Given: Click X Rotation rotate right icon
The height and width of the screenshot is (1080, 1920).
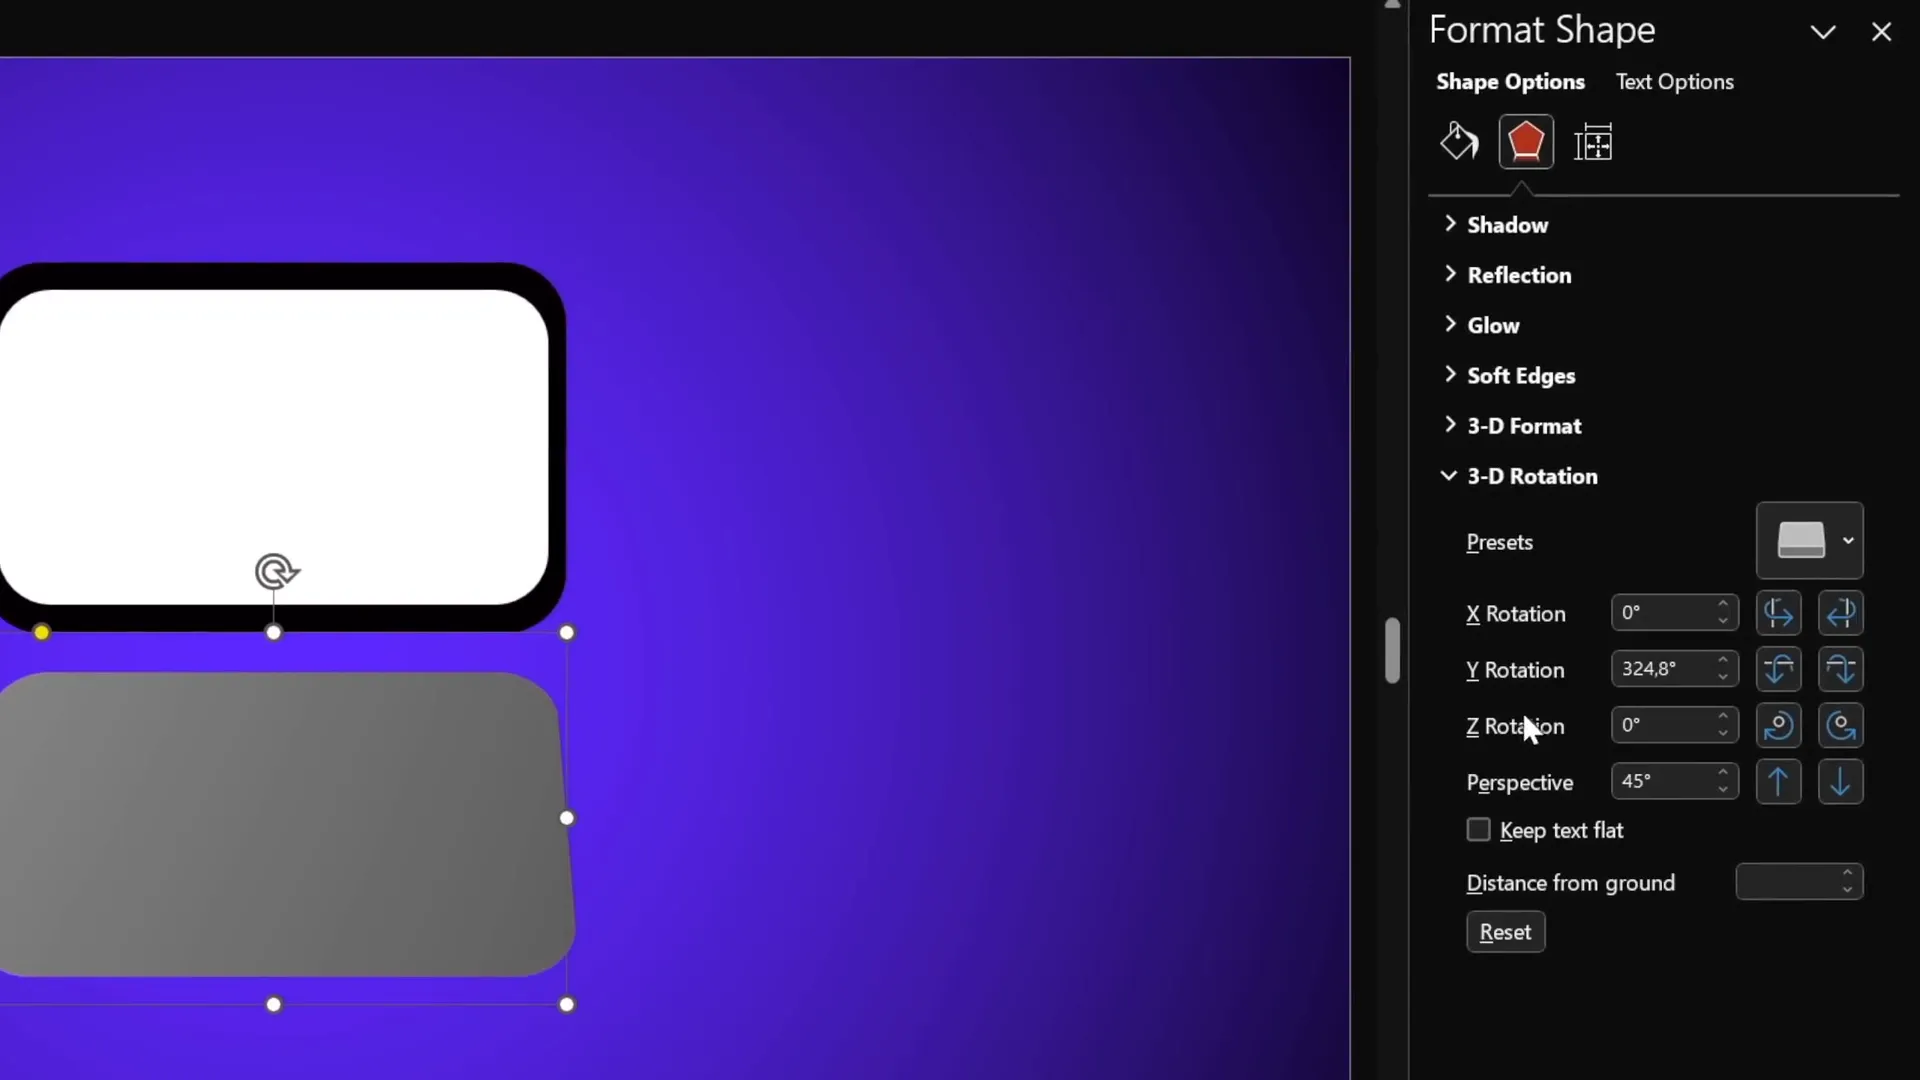Looking at the screenshot, I should 1840,613.
